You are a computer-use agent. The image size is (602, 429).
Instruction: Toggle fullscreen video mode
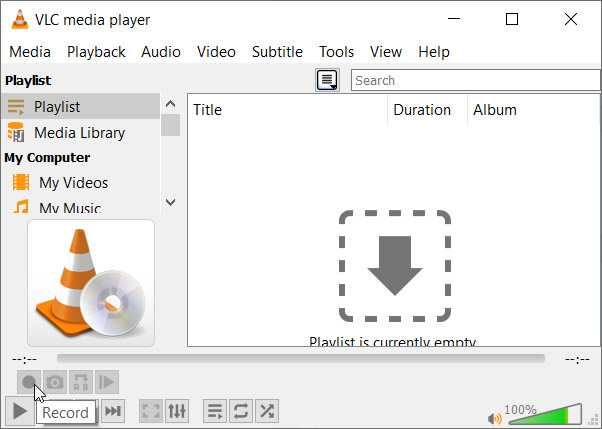point(150,411)
